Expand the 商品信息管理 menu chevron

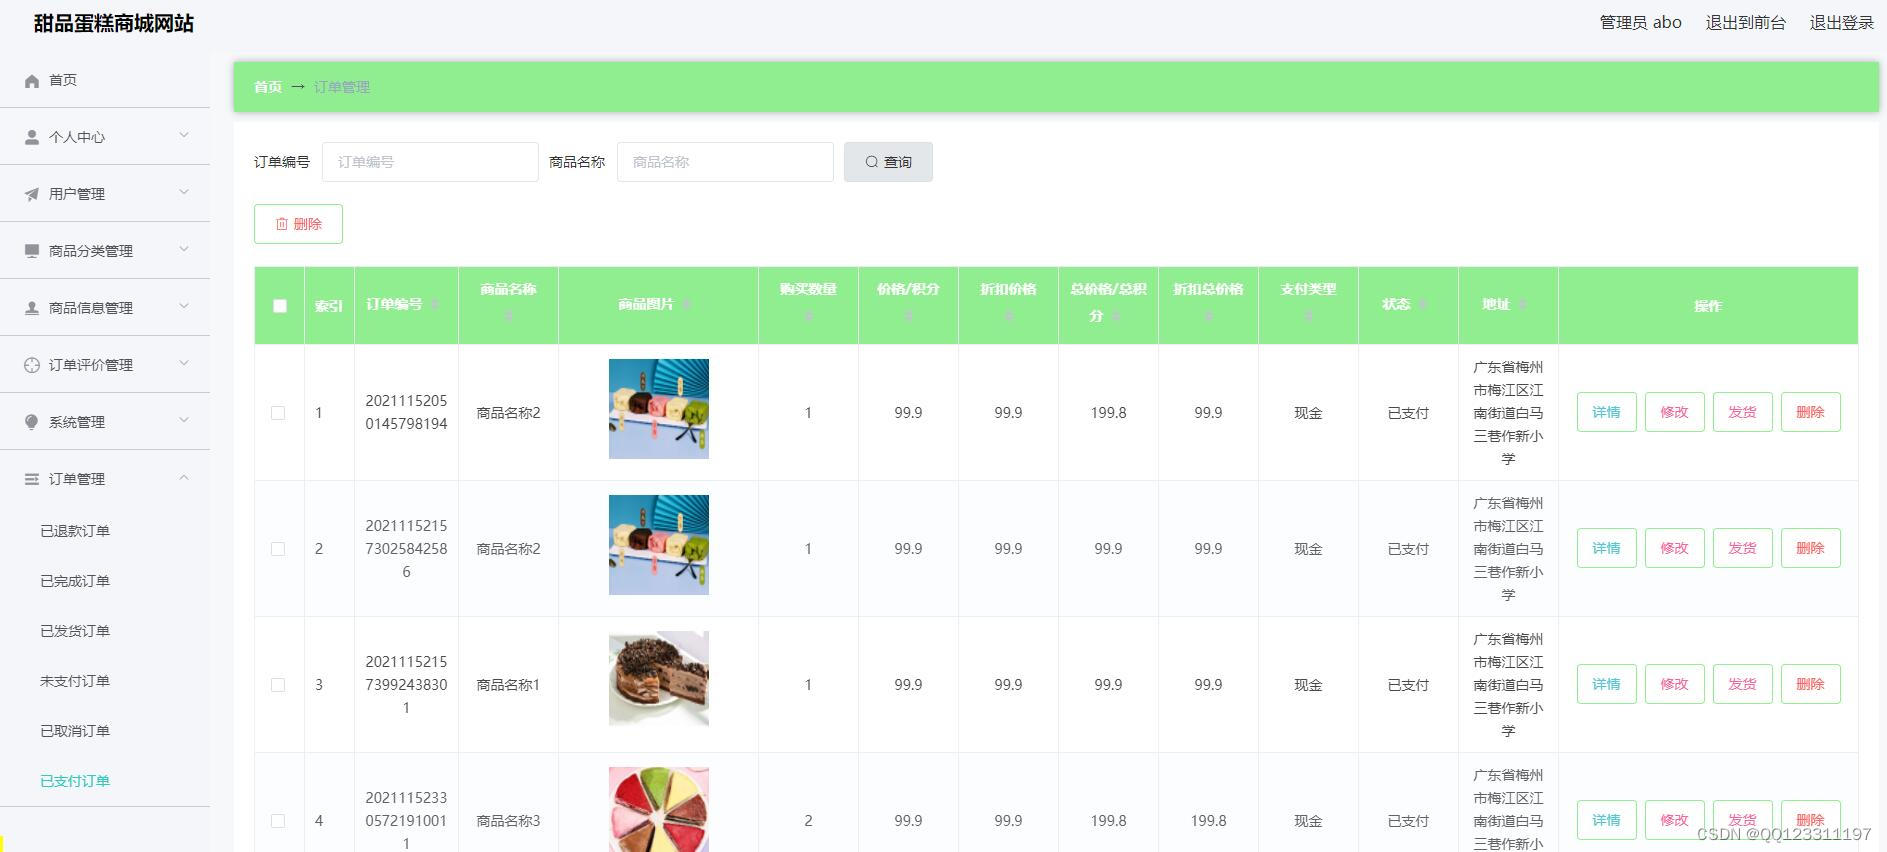pyautogui.click(x=184, y=306)
